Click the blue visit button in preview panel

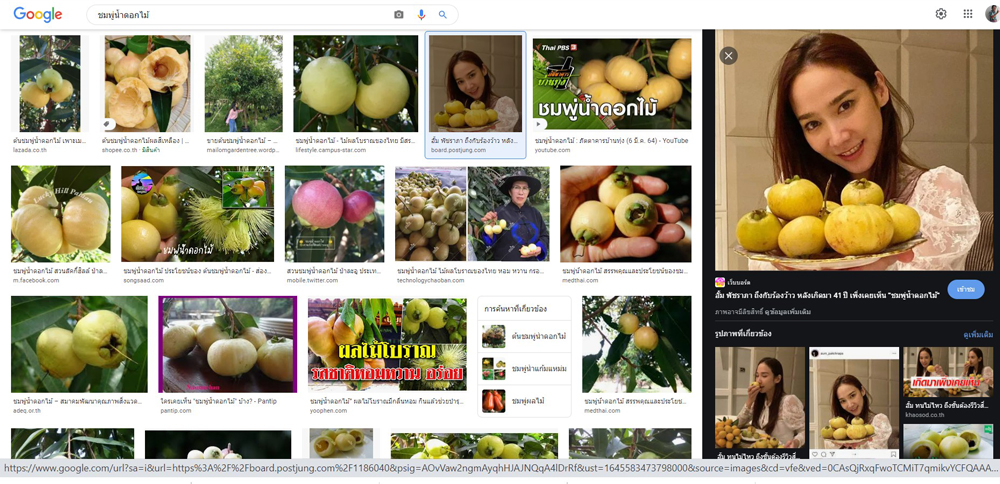pos(966,289)
